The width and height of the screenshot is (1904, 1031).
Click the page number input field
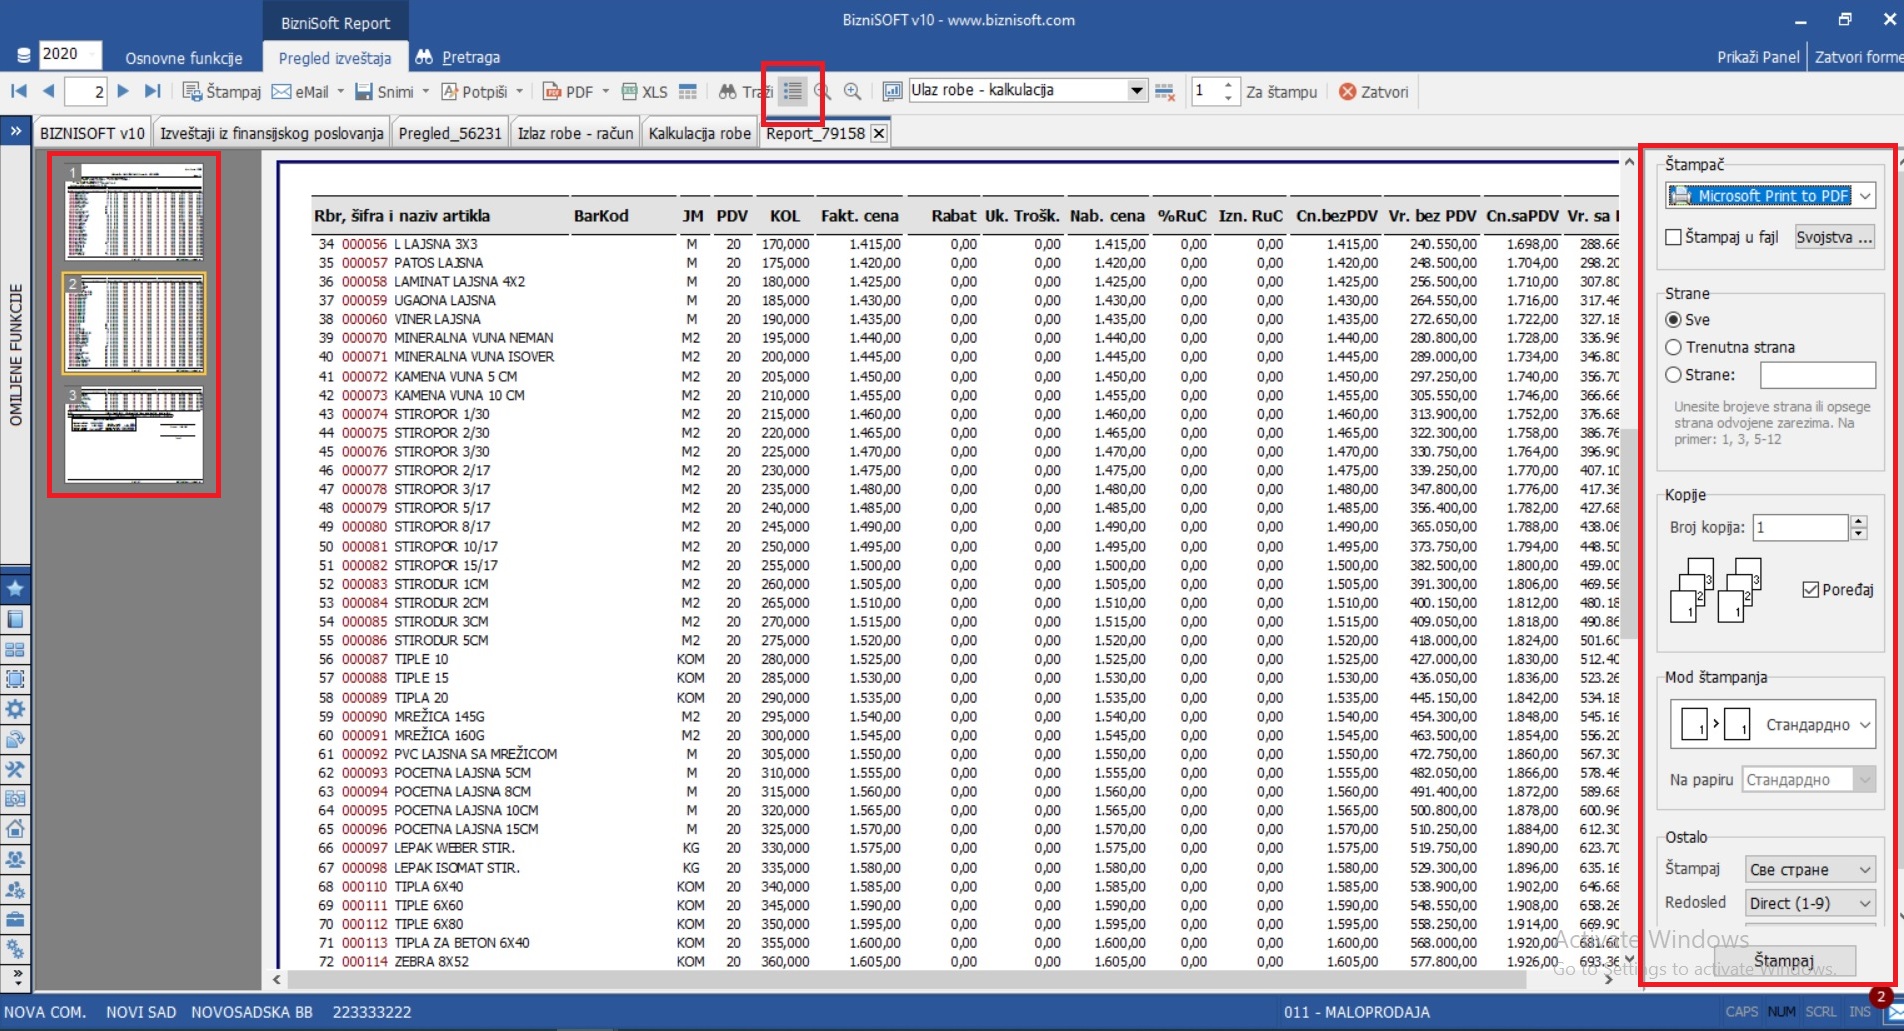click(86, 91)
